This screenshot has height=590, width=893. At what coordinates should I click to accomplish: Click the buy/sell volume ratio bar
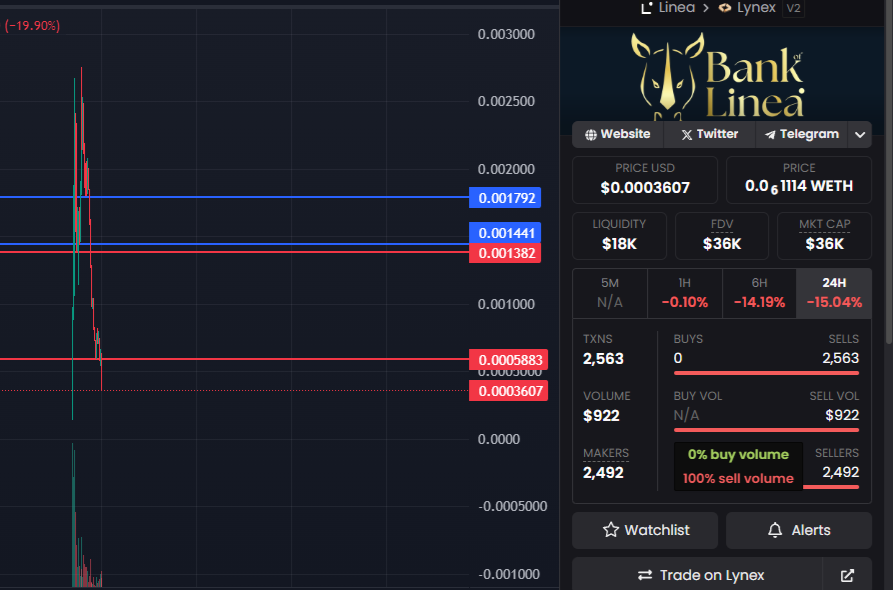click(766, 430)
